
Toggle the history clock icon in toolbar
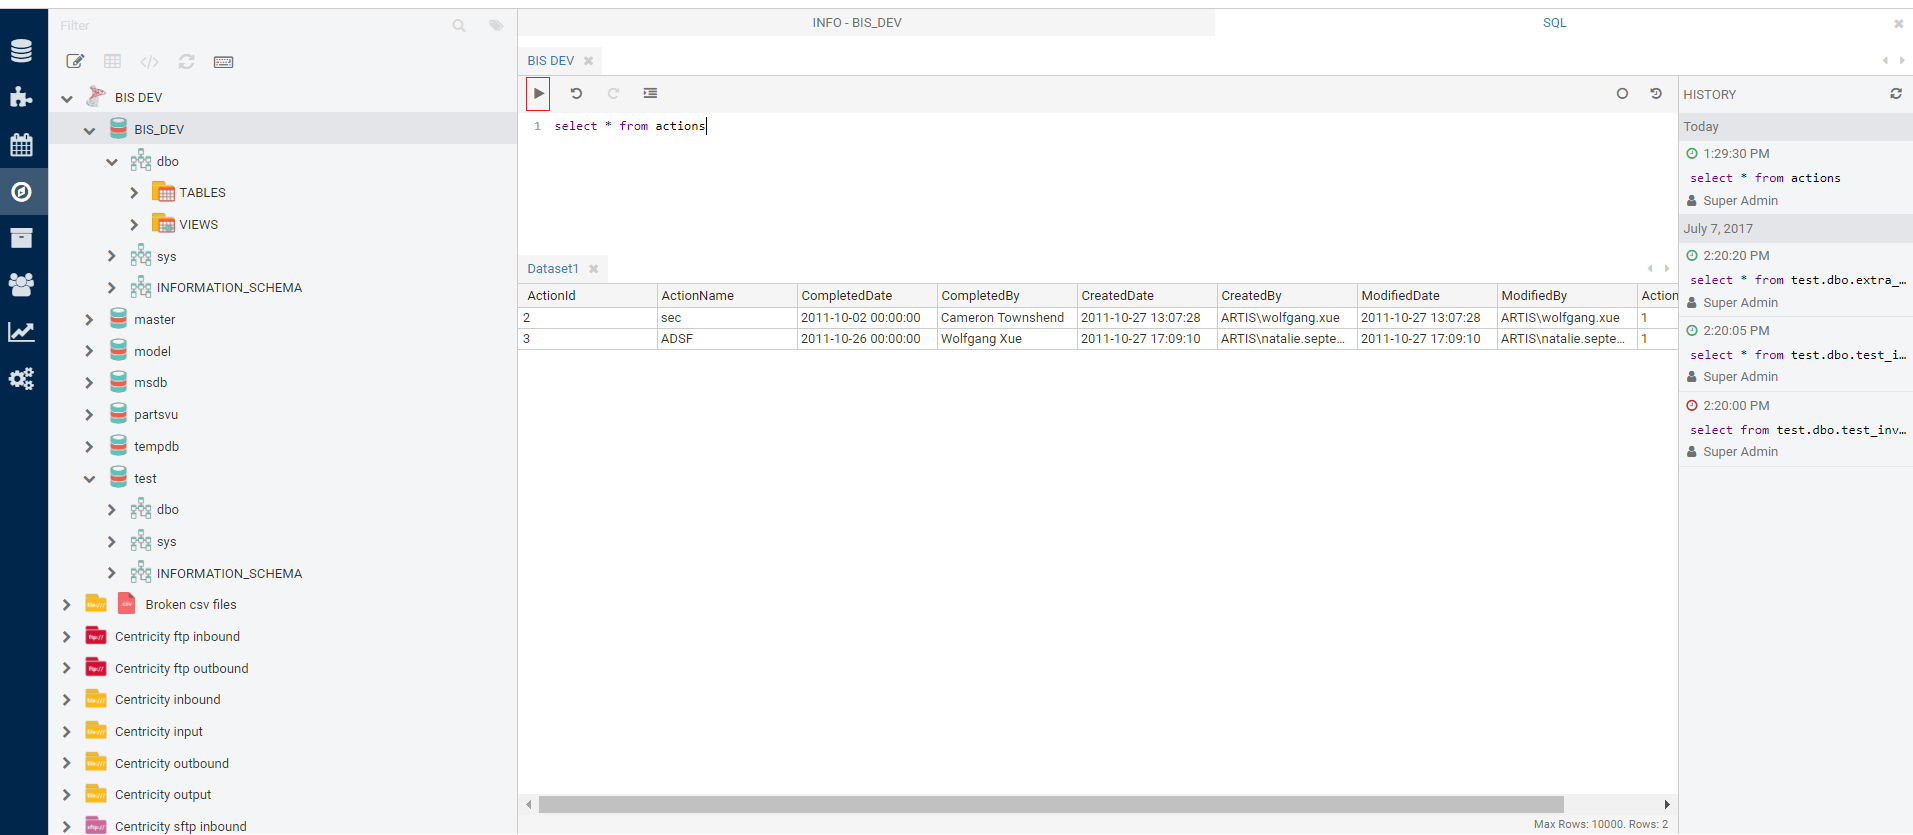click(1656, 94)
